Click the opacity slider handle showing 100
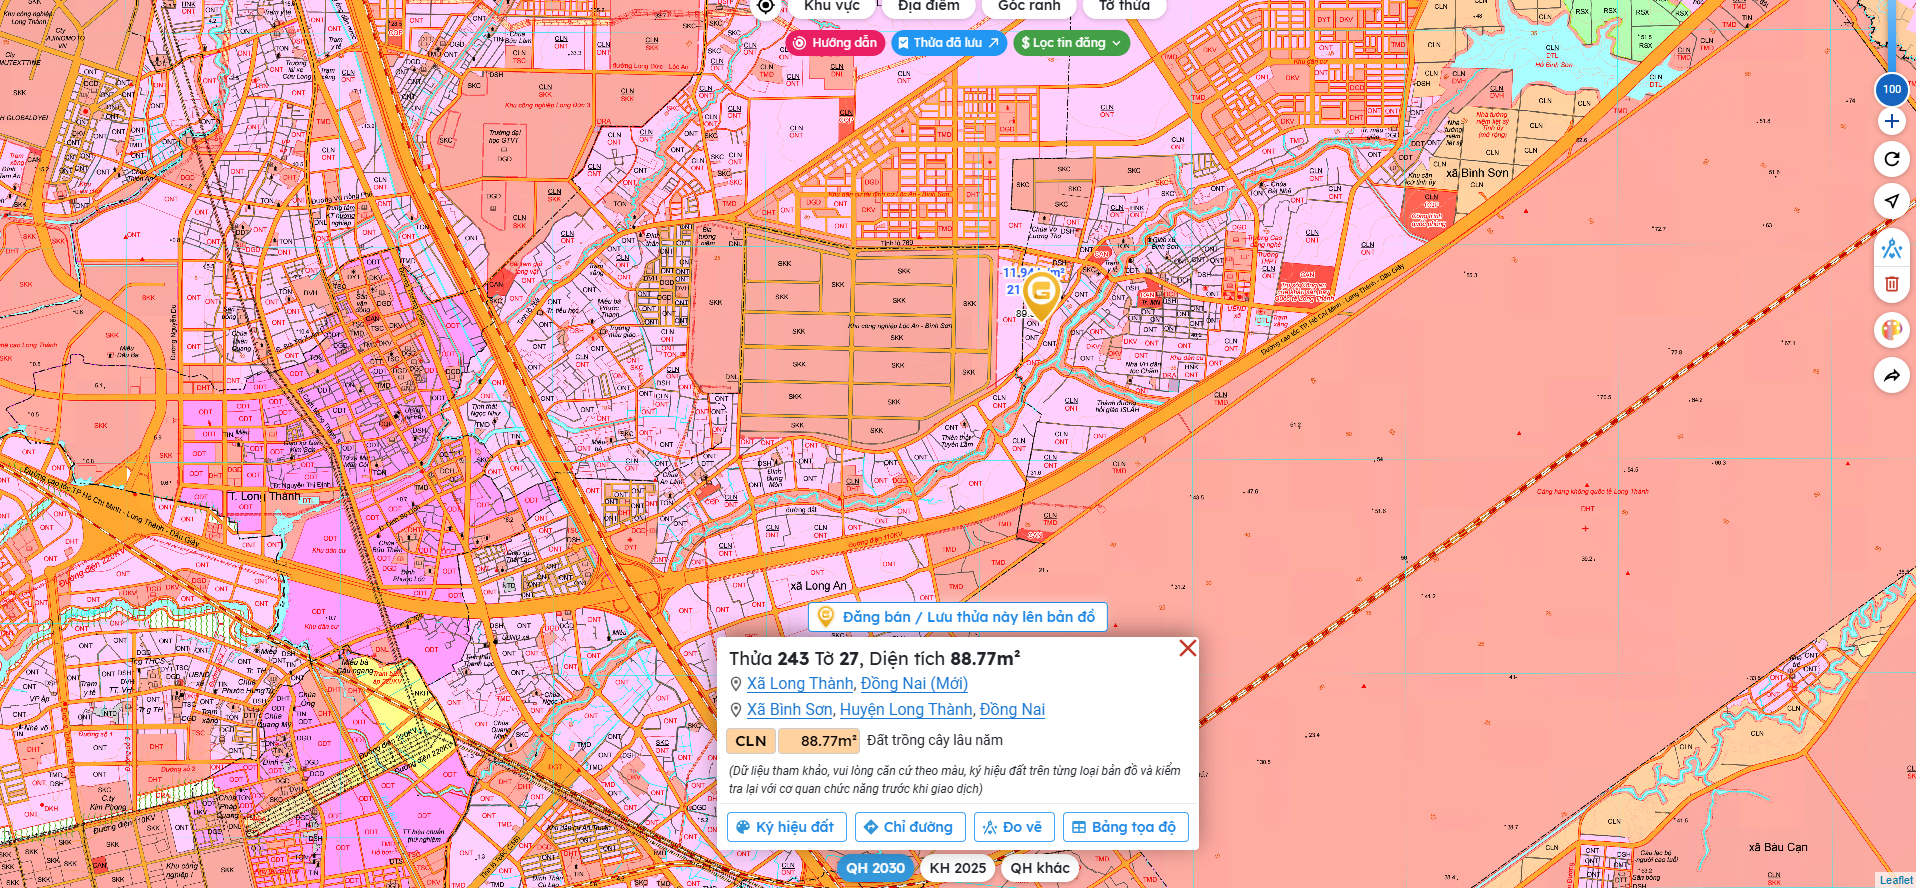Image resolution: width=1916 pixels, height=888 pixels. [x=1891, y=89]
